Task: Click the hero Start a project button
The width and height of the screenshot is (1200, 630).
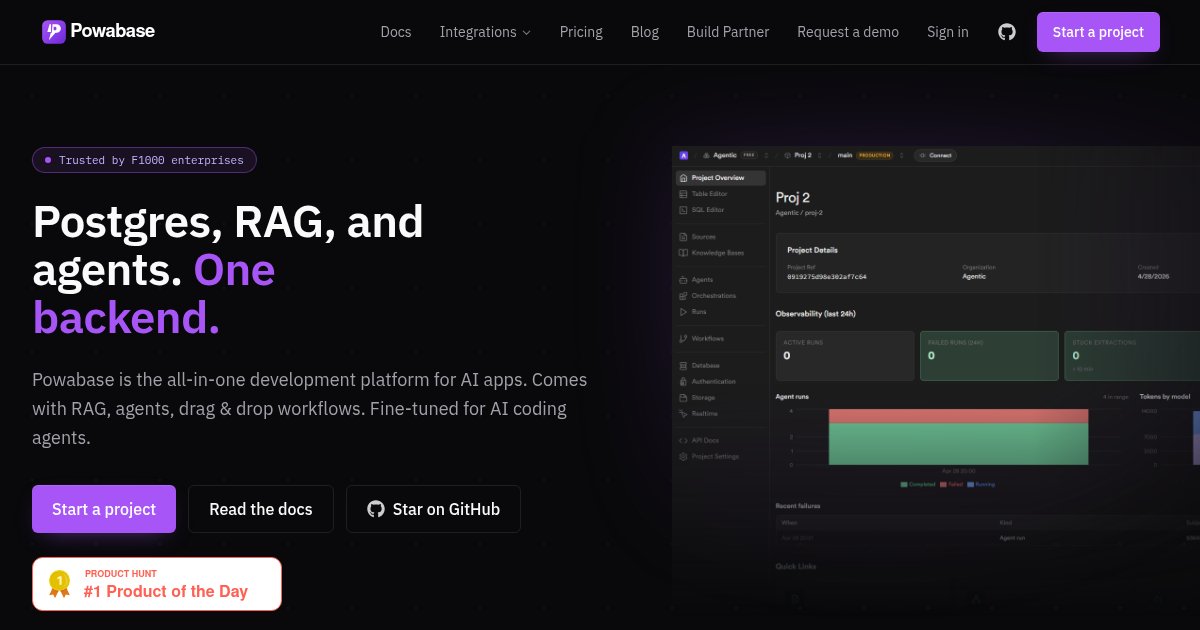Action: (x=104, y=509)
